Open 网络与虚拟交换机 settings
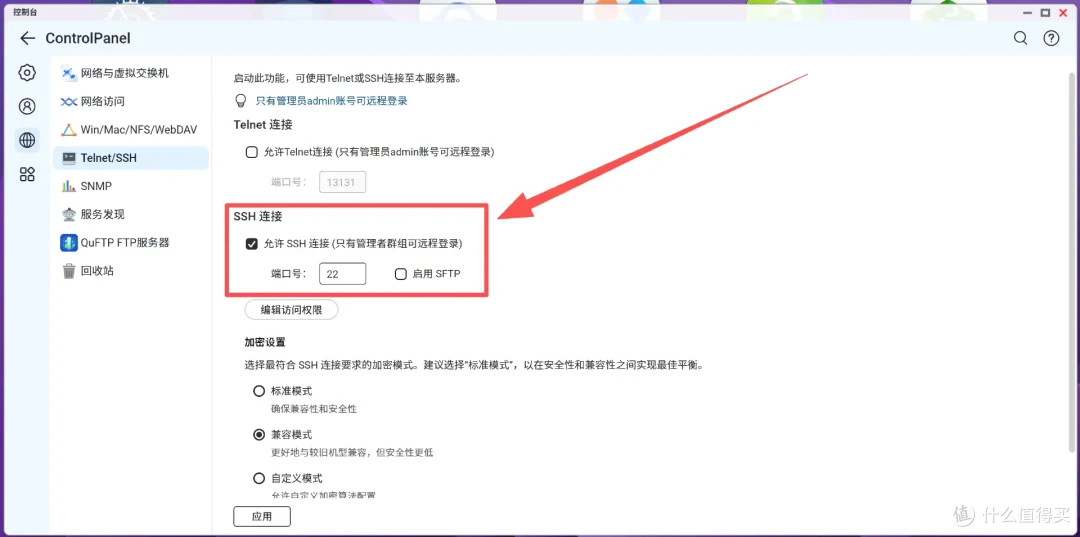Viewport: 1080px width, 537px height. [131, 73]
